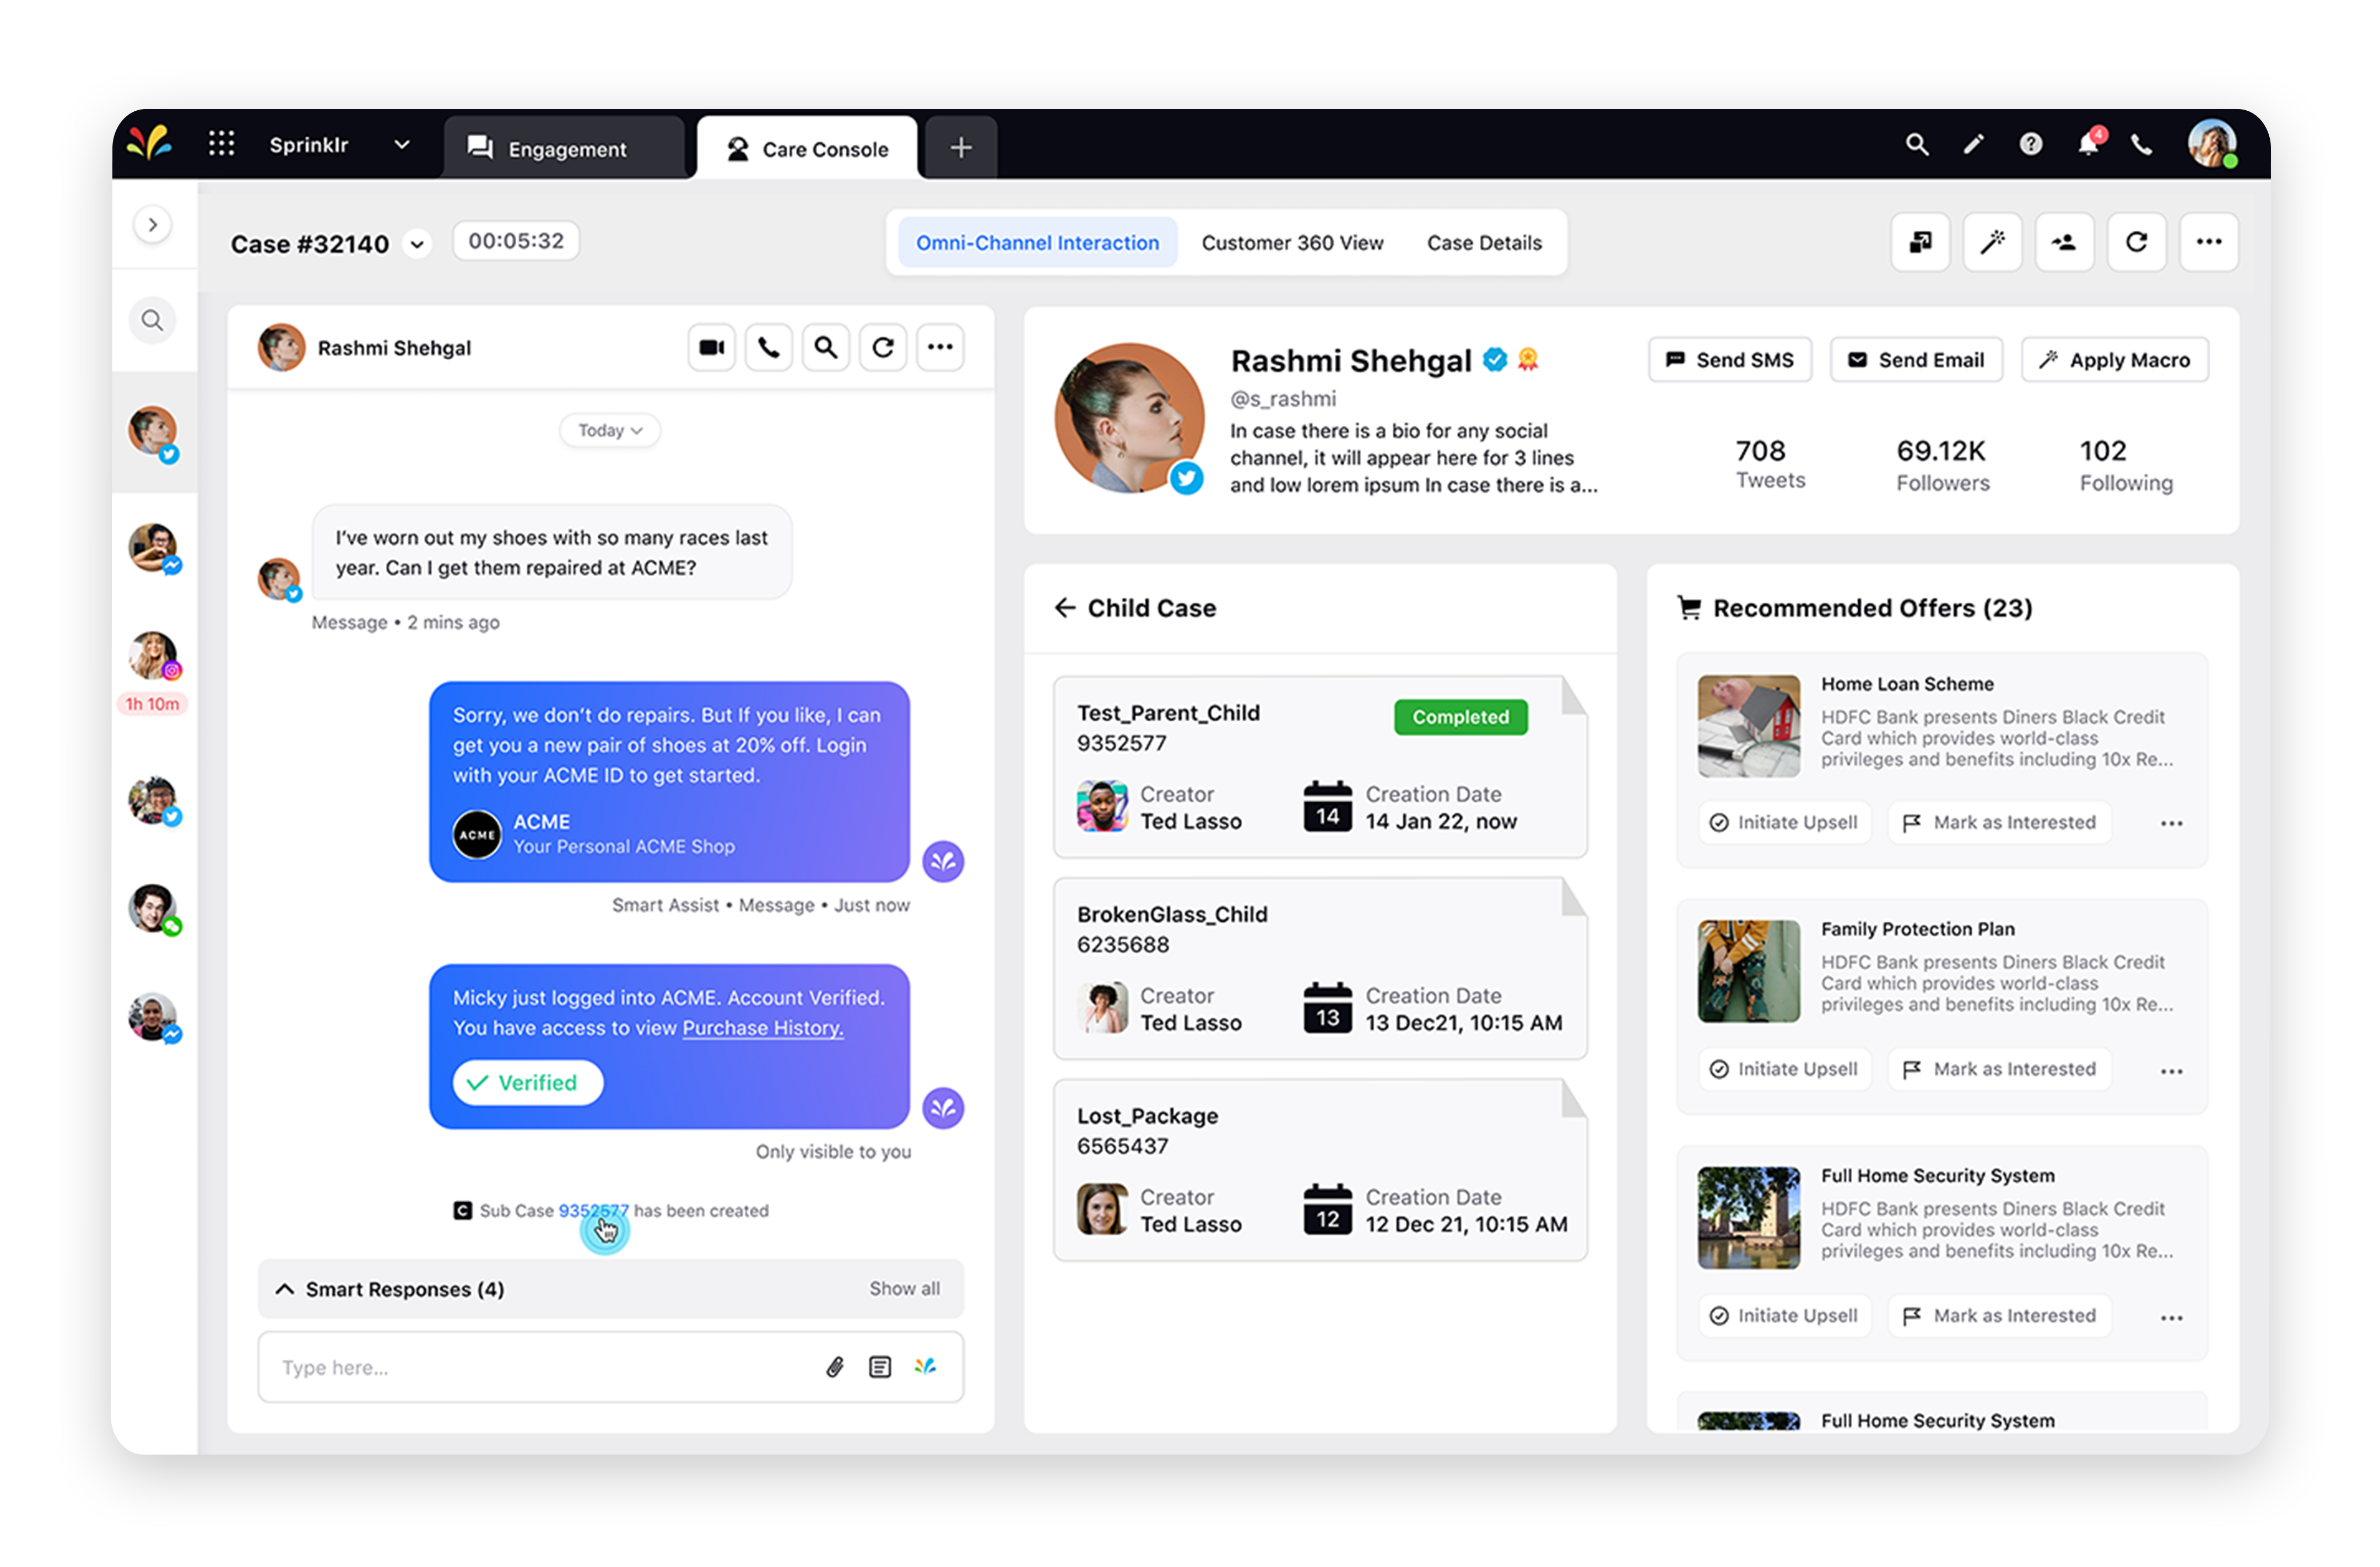The width and height of the screenshot is (2380, 1567).
Task: Refresh the chat conversation
Action: 882,347
